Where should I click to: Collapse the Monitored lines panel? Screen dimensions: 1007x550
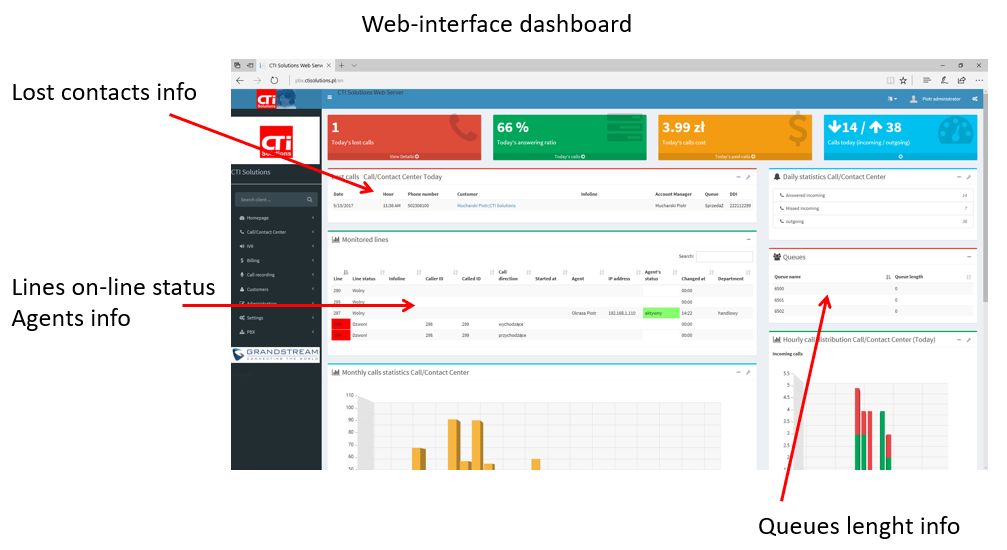tap(748, 240)
